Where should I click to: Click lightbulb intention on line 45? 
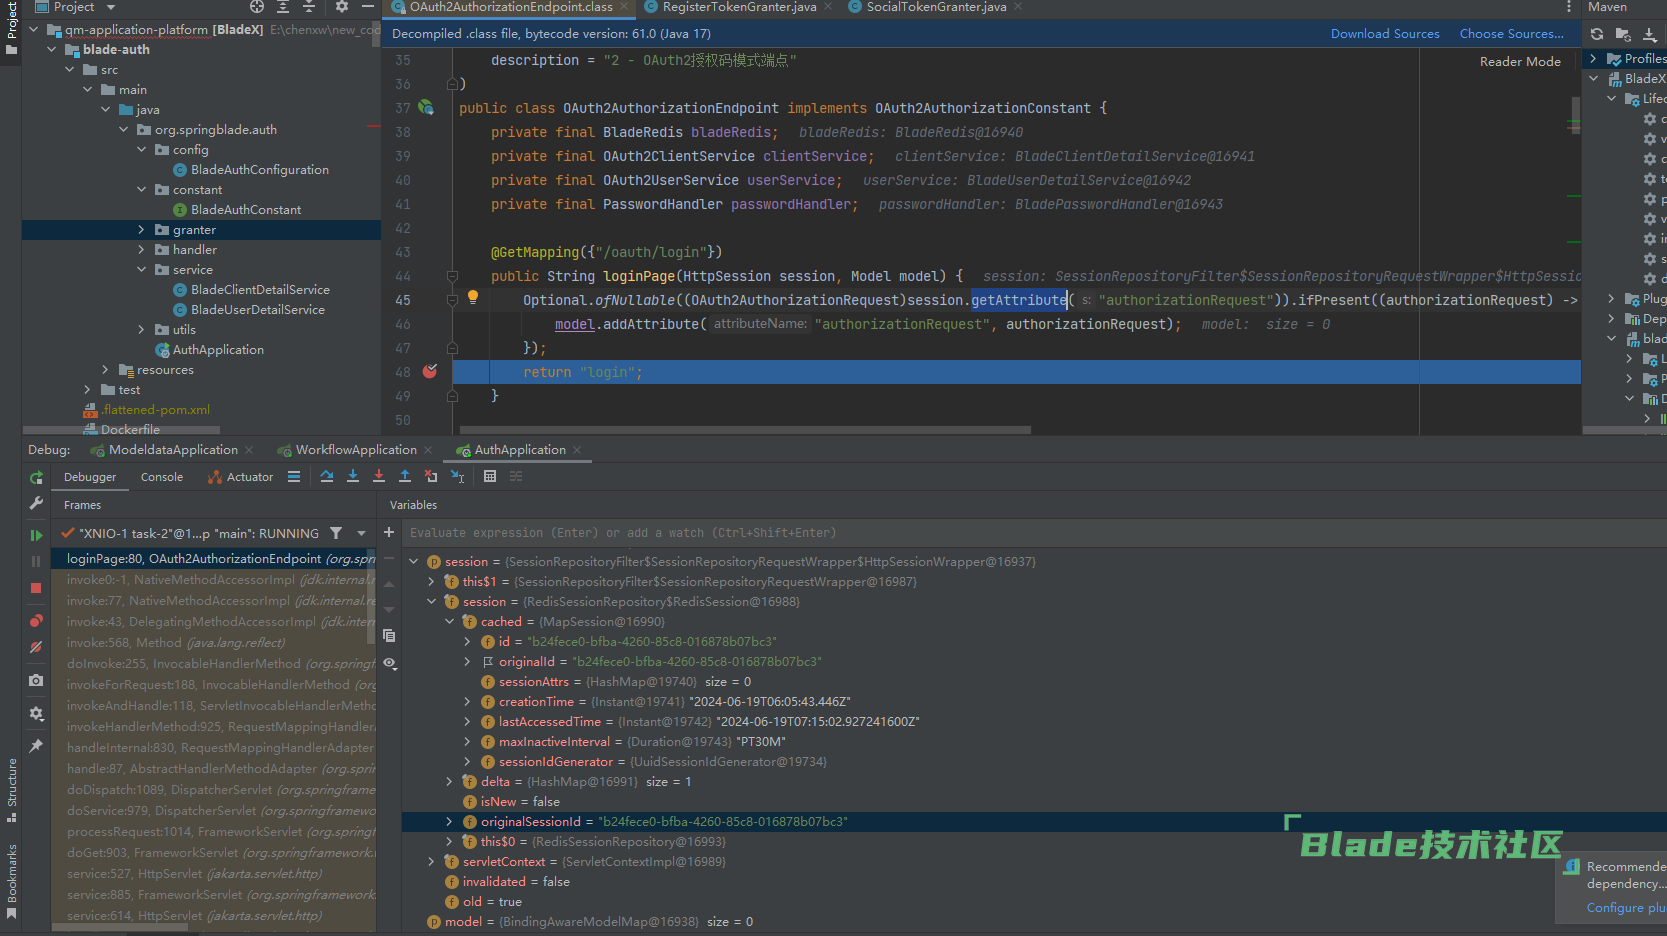[473, 297]
